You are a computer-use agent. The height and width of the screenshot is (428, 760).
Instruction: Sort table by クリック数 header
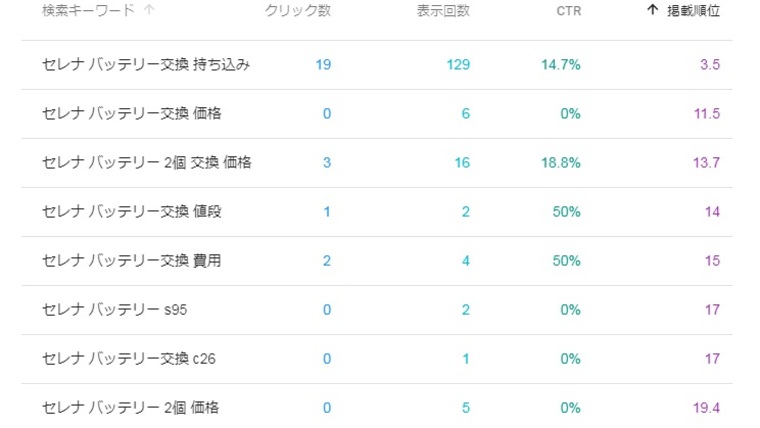coord(298,11)
